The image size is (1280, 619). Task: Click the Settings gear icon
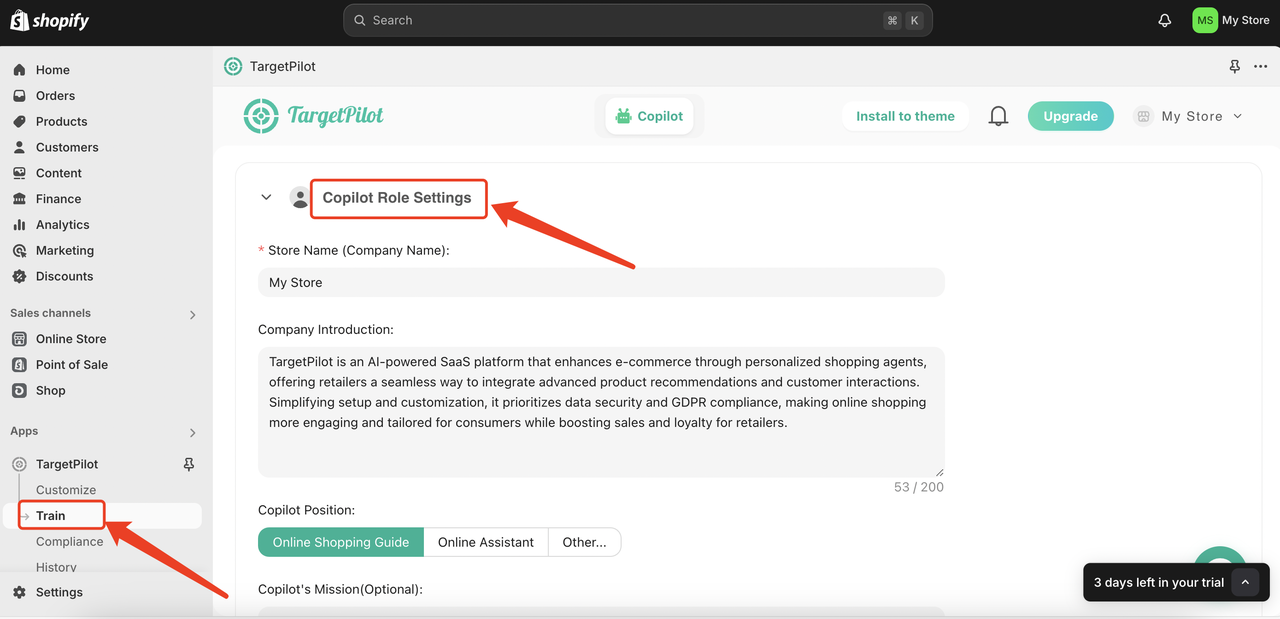(19, 592)
